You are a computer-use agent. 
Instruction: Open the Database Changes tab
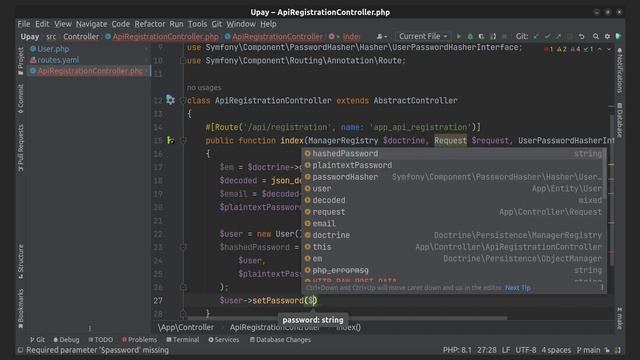(280, 340)
